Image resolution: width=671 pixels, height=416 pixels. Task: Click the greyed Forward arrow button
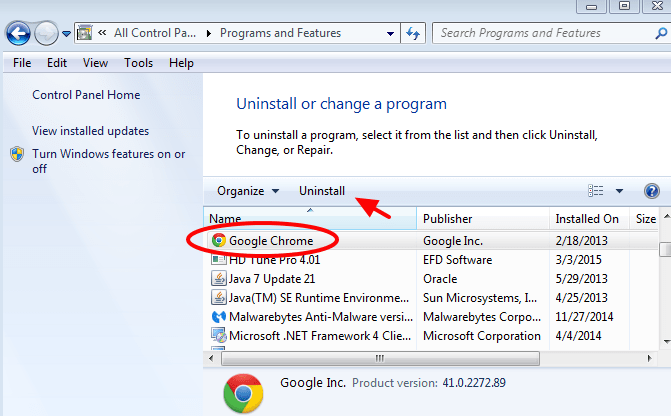point(46,33)
